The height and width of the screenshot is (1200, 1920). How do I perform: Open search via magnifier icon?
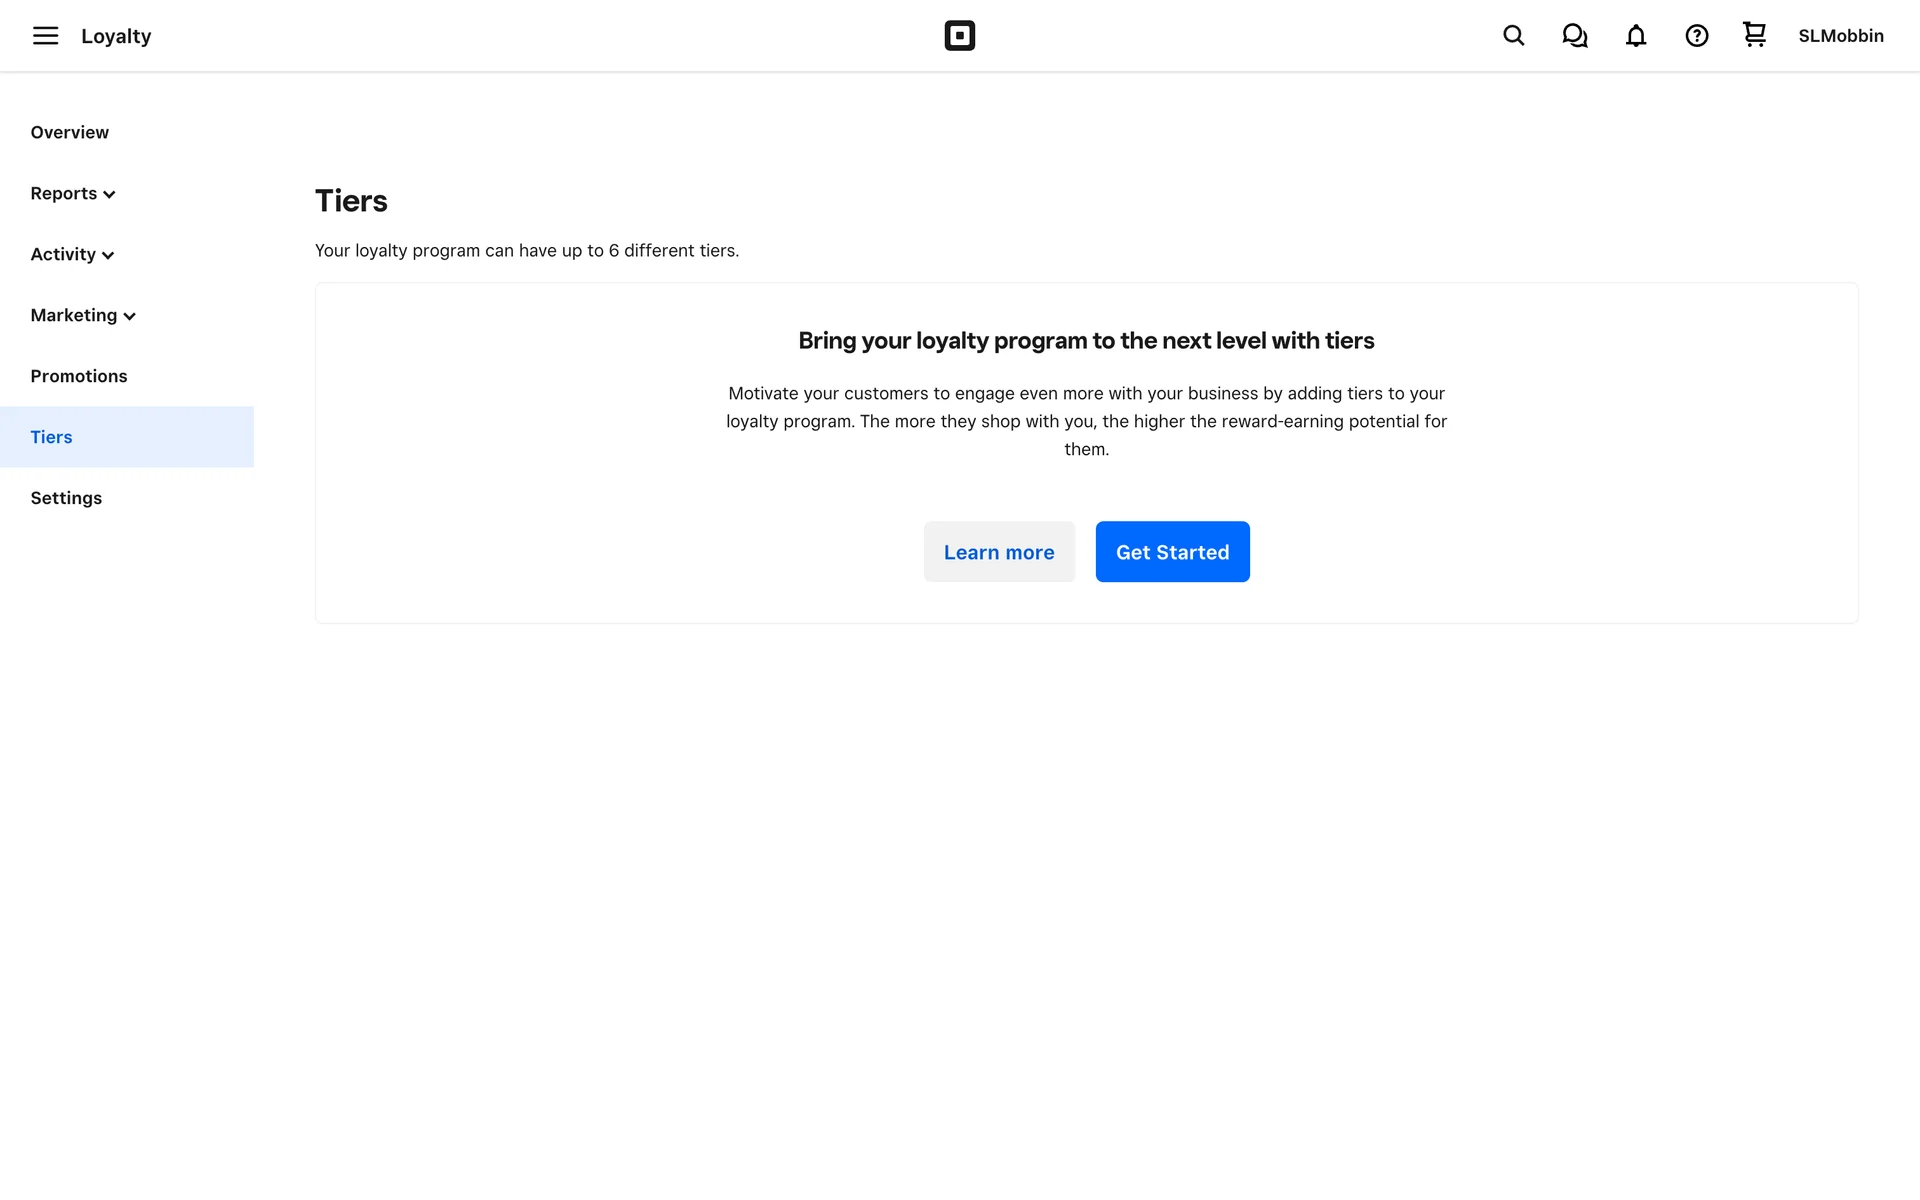(x=1513, y=36)
